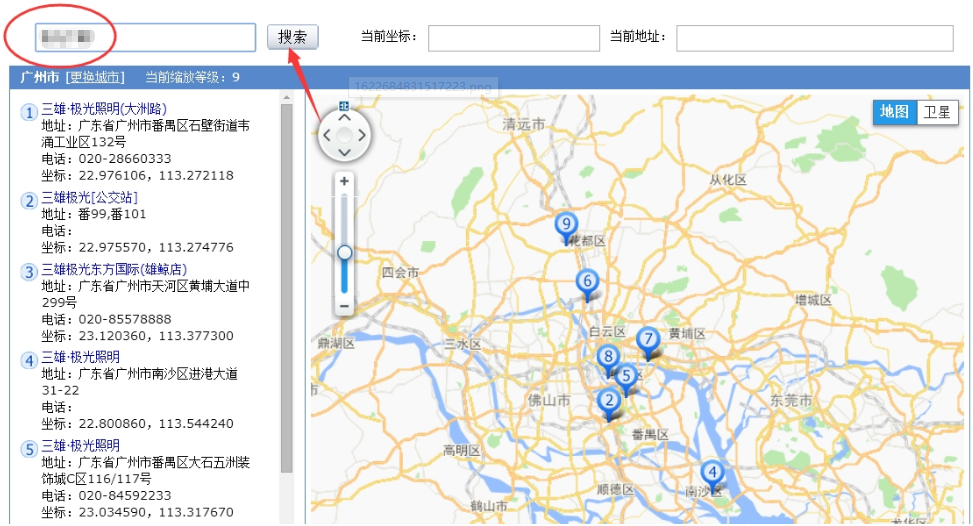Click map marker number 7
This screenshot has height=526, width=973.
coord(648,340)
